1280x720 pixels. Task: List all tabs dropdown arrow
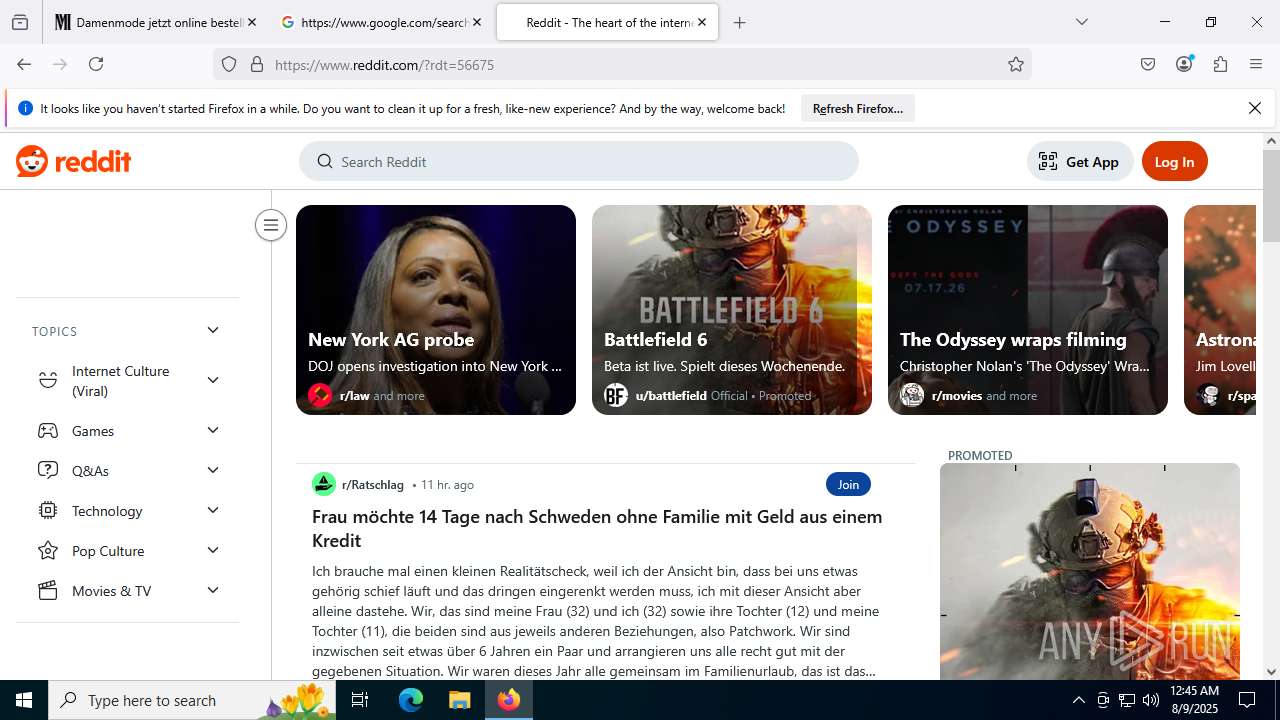point(1082,22)
